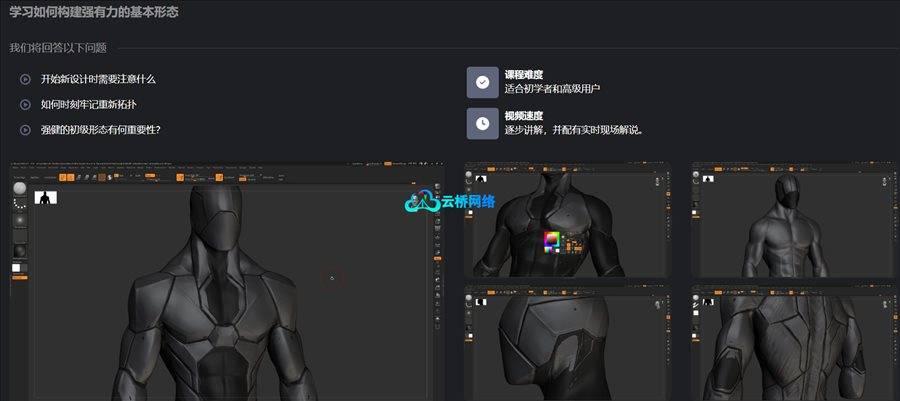
Task: Open 强健的初级形态有何重要性 topic
Action: coord(101,129)
